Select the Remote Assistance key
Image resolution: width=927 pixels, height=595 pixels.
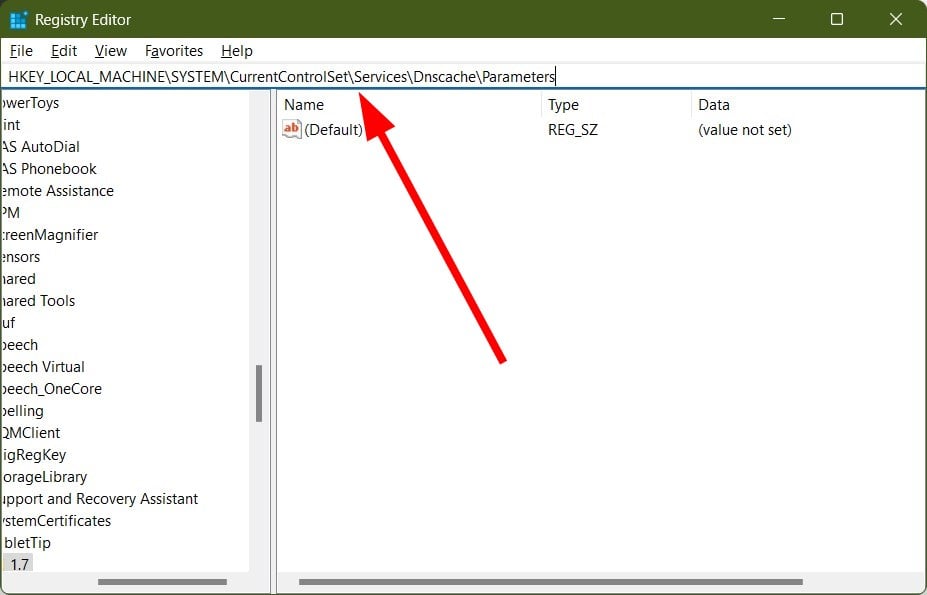click(57, 191)
